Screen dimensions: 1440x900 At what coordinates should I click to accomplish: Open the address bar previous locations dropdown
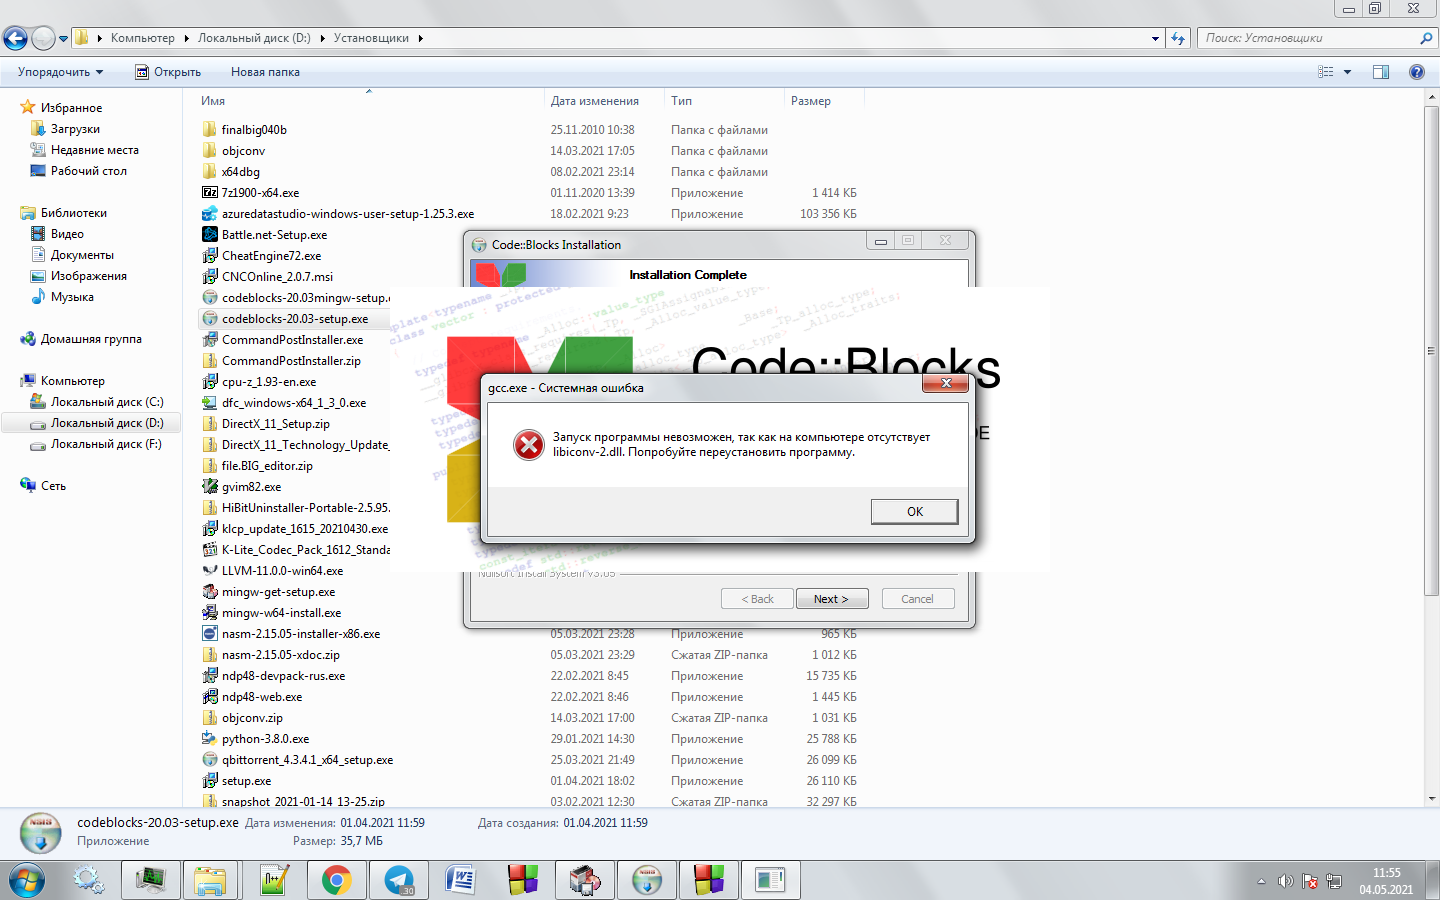(1155, 39)
